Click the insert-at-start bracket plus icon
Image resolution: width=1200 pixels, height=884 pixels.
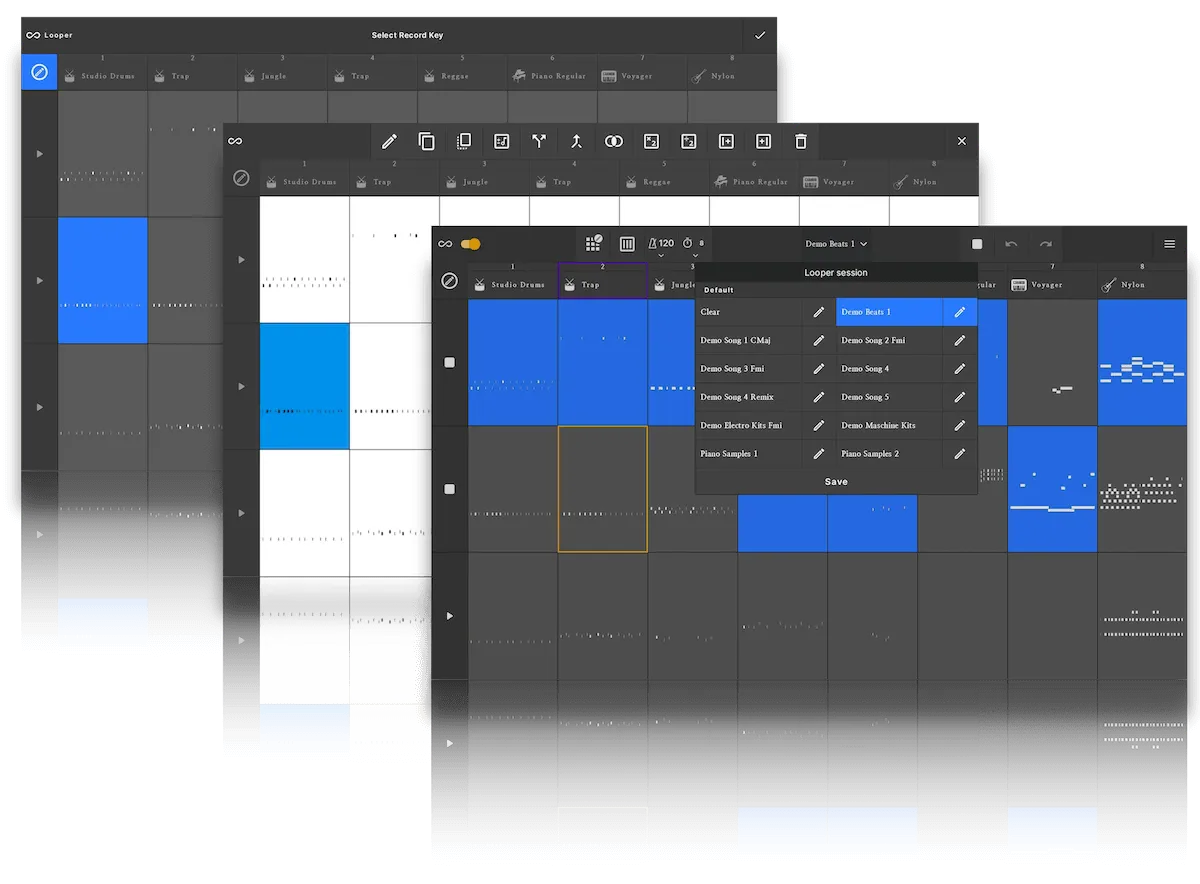(x=727, y=142)
